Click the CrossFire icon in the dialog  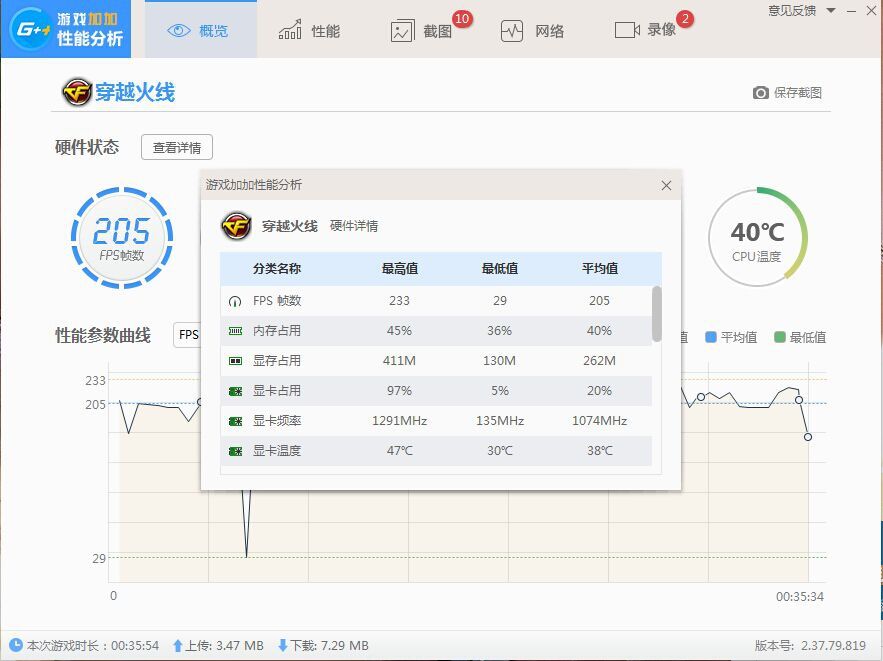[236, 226]
